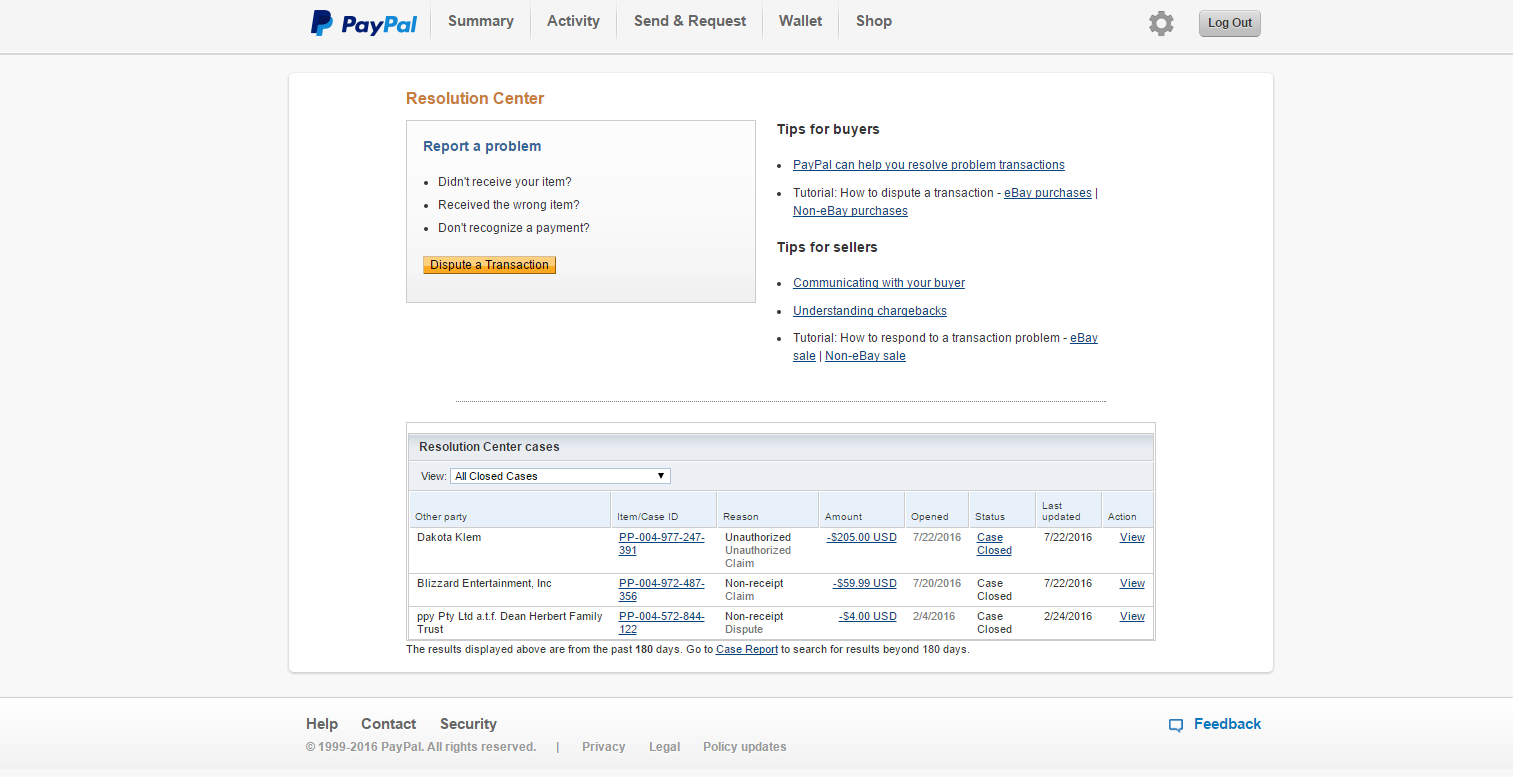1513x777 pixels.
Task: Select the 'Dakota Klem' party name
Action: 449,538
